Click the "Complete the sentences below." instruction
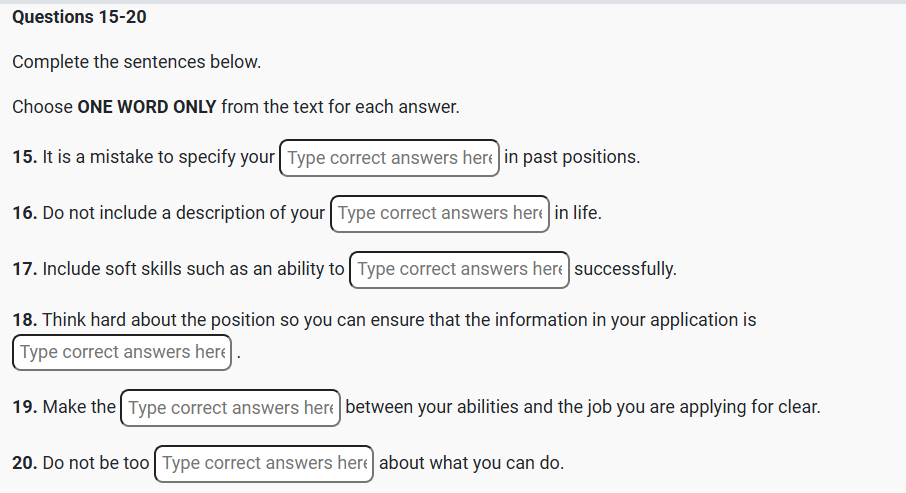Screen dimensions: 906x493 tap(136, 62)
